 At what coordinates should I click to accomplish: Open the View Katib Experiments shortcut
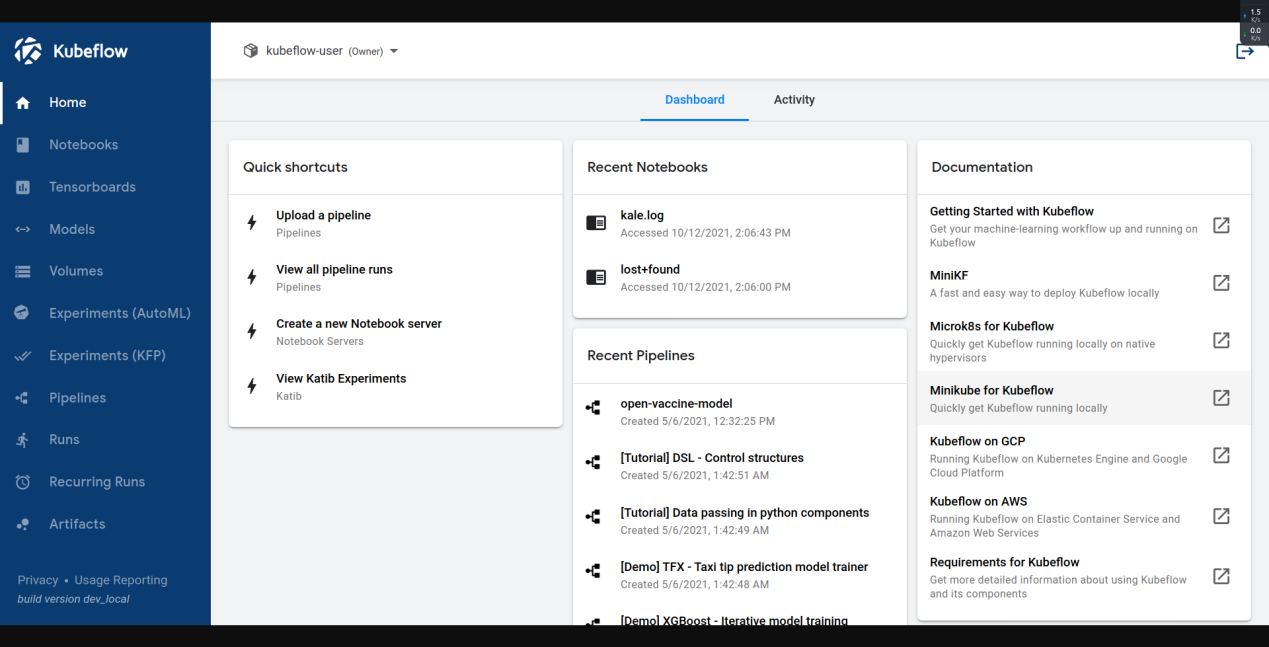341,379
